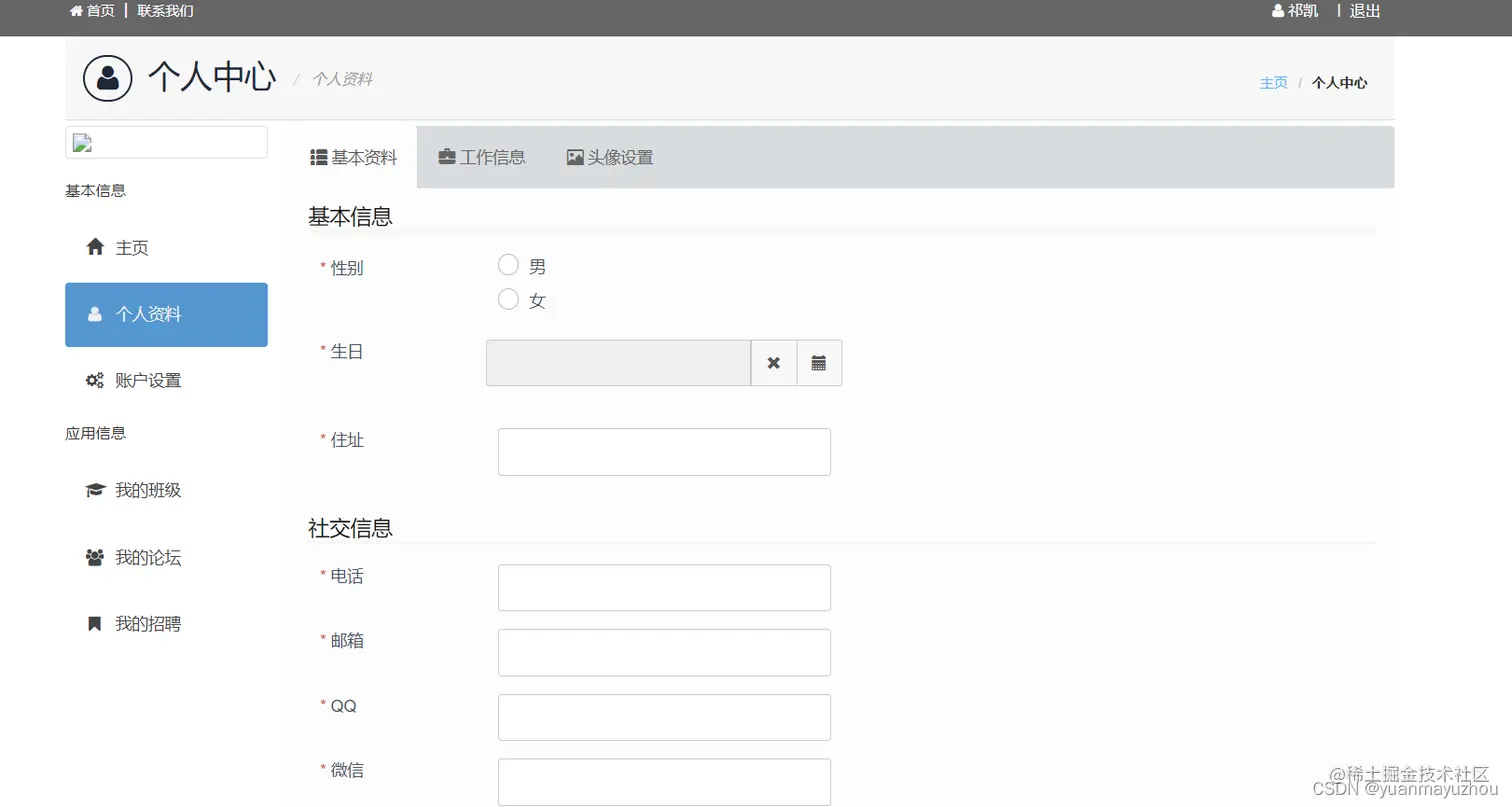Click the 电话 field label

point(347,576)
